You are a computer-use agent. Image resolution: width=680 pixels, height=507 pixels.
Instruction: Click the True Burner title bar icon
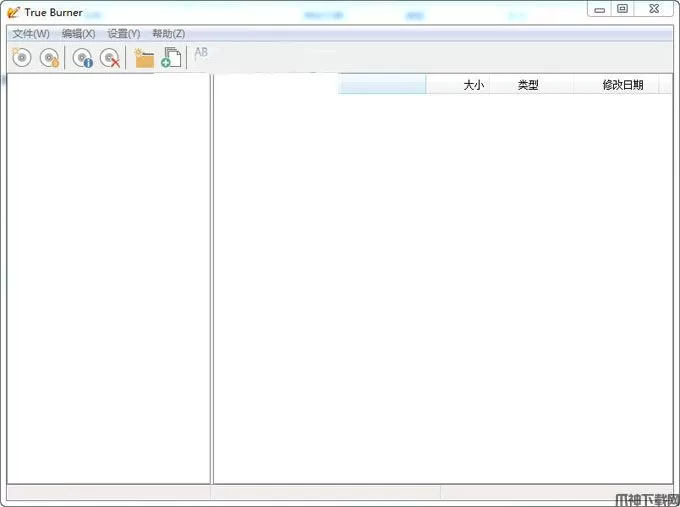(x=13, y=13)
